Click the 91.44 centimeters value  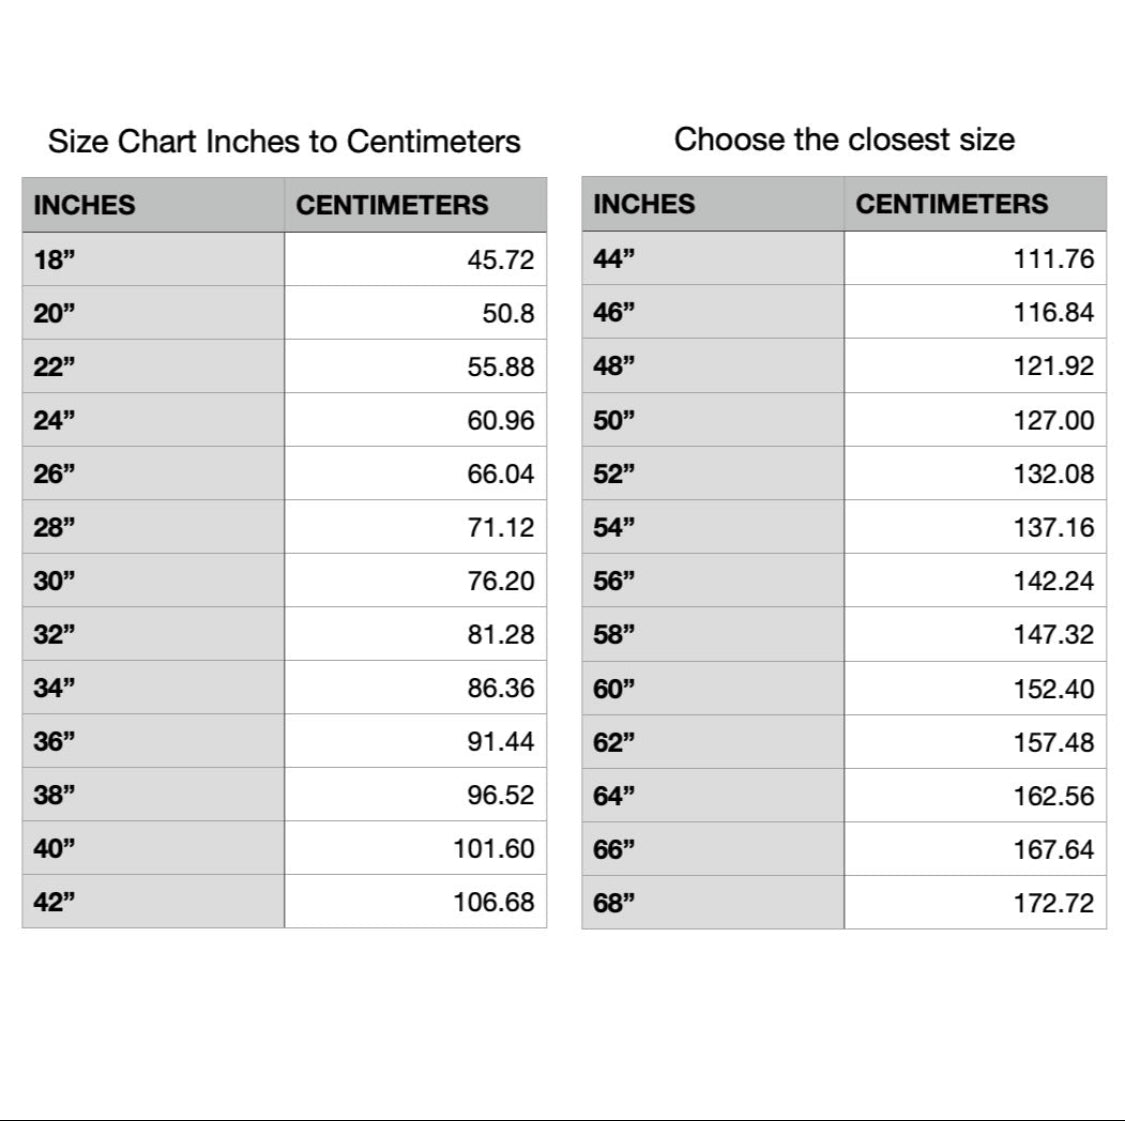click(500, 742)
